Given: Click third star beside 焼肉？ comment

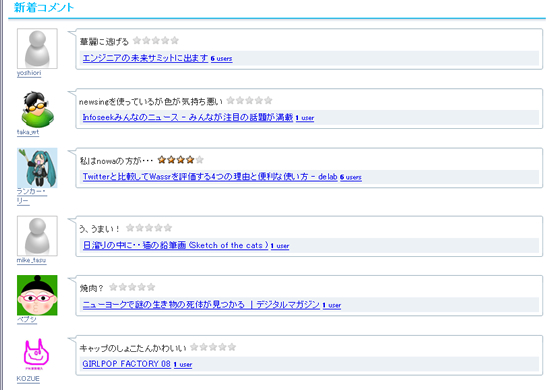Looking at the screenshot, I should tap(132, 287).
